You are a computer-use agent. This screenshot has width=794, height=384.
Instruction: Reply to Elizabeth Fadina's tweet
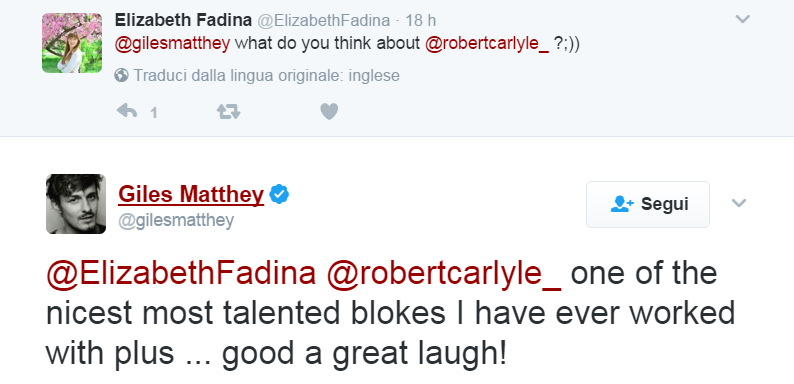pos(127,111)
